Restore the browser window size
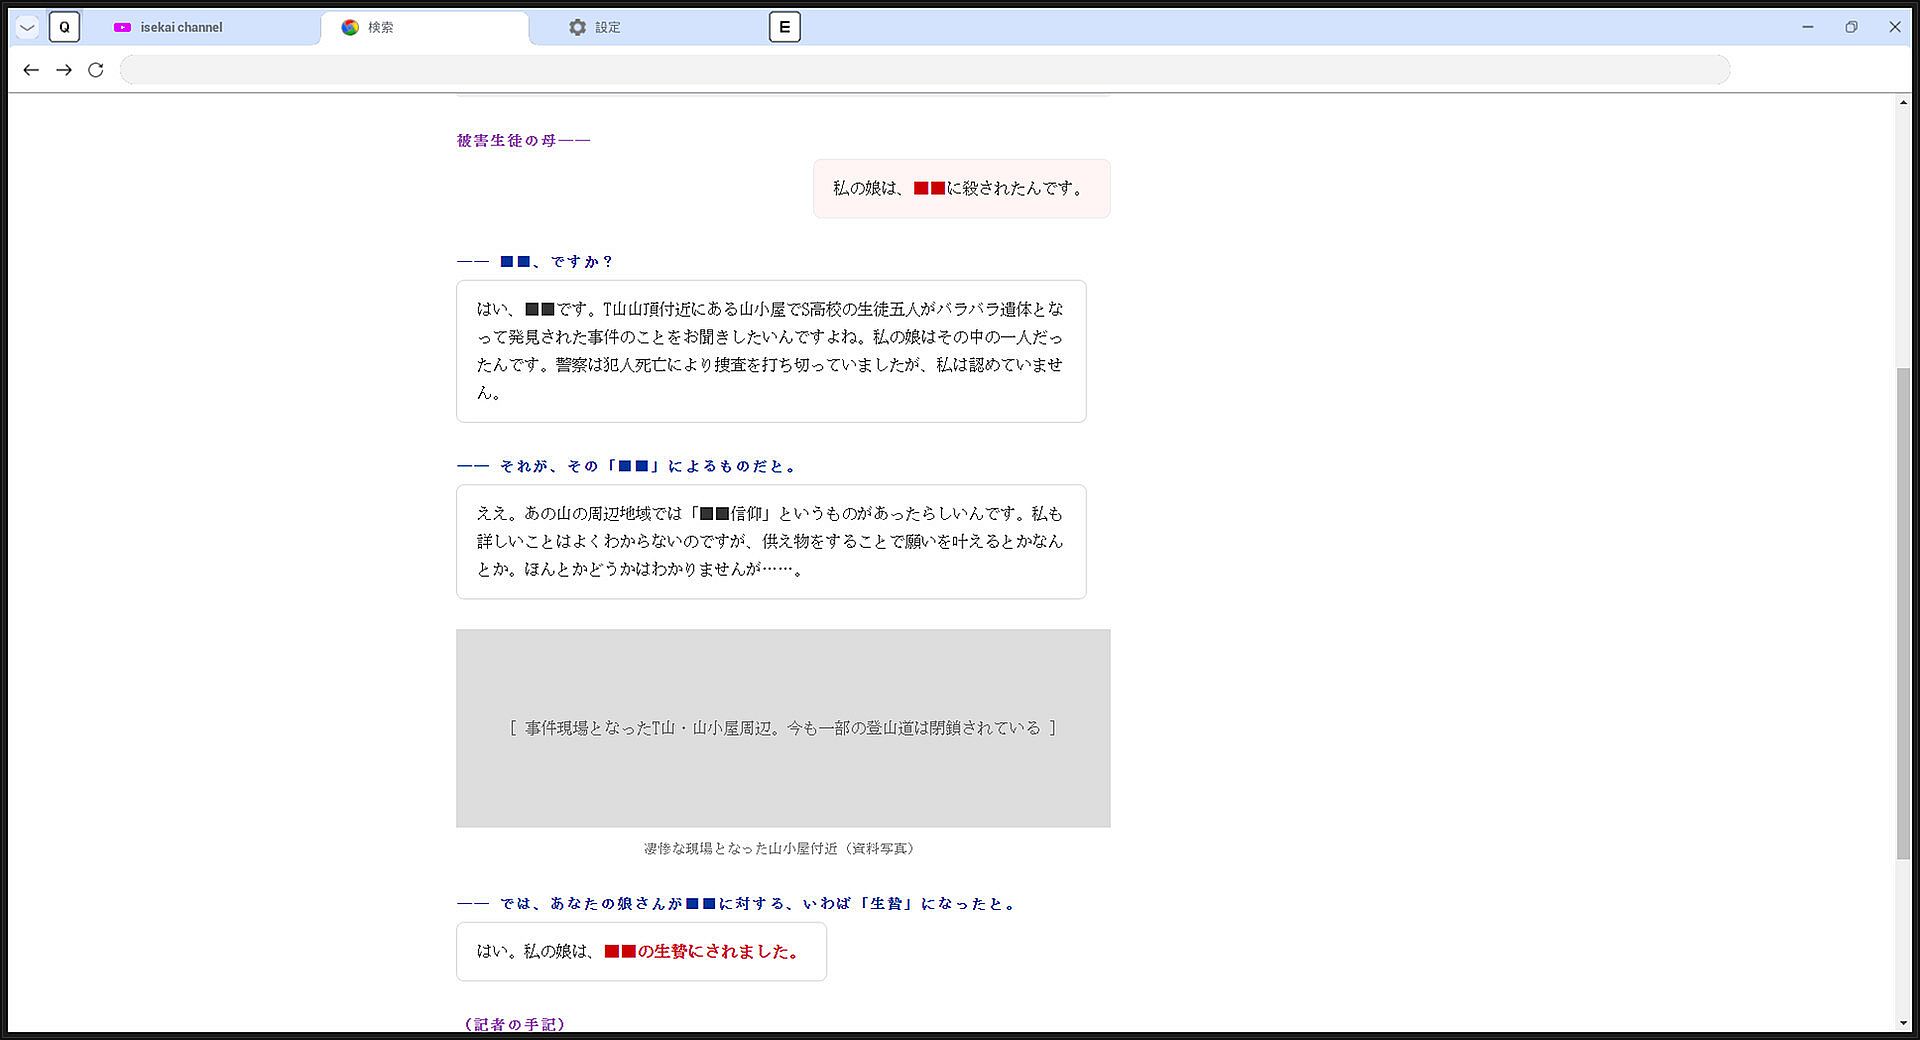This screenshot has width=1920, height=1040. (1852, 27)
